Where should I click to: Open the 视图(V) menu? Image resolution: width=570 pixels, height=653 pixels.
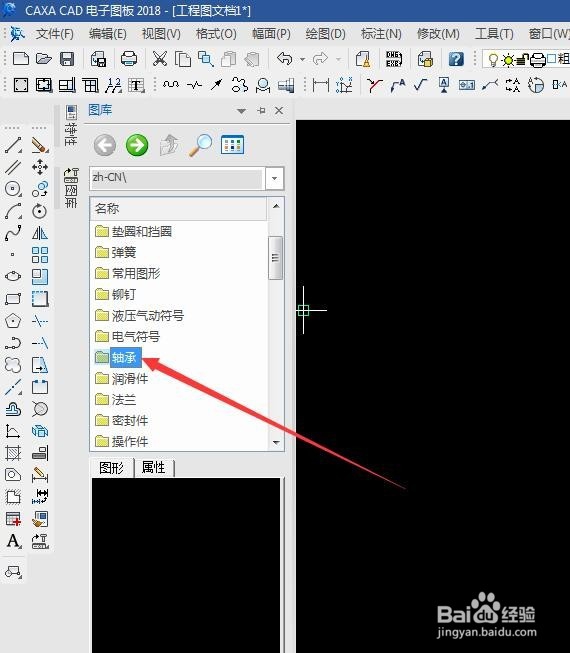coord(161,34)
